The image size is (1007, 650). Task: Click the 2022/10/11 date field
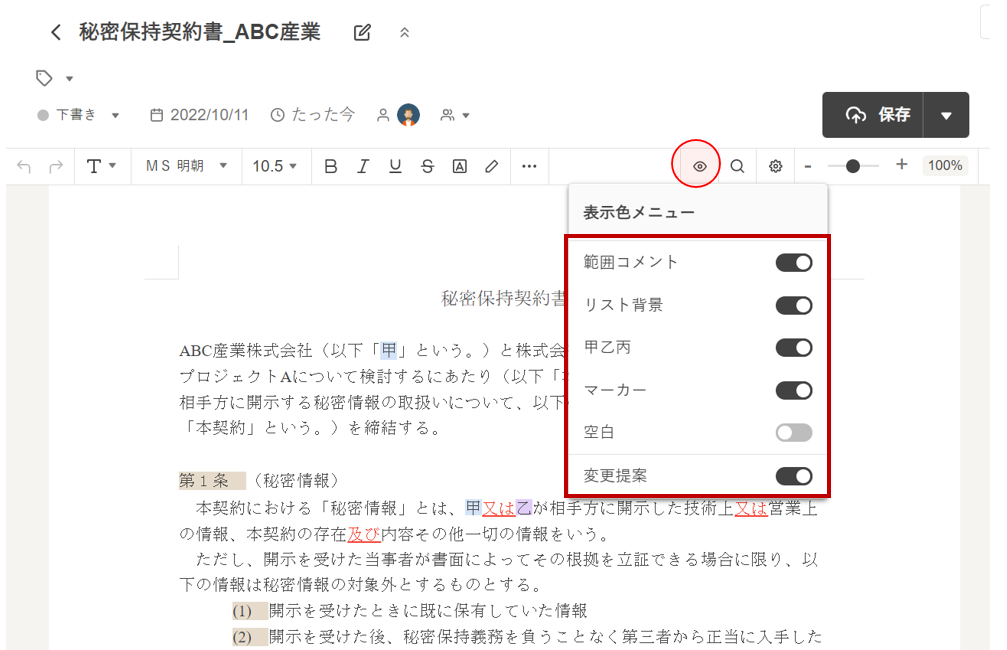click(199, 115)
